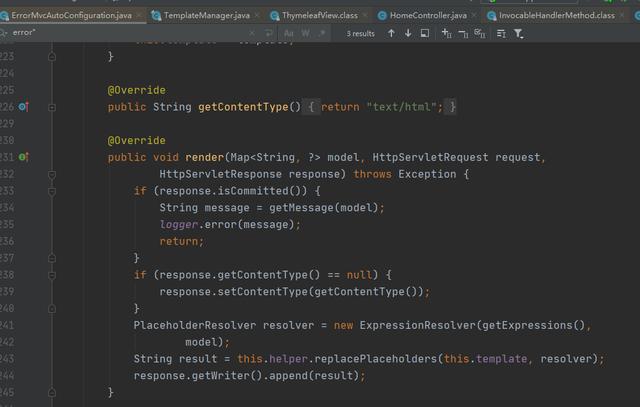Click the '3 results' count label
Viewport: 640px width, 407px height.
360,33
